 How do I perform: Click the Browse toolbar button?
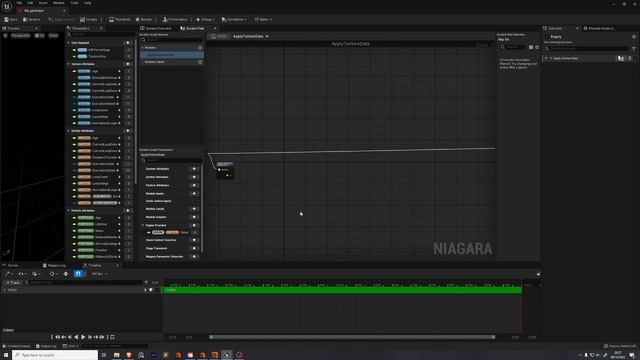click(32, 20)
